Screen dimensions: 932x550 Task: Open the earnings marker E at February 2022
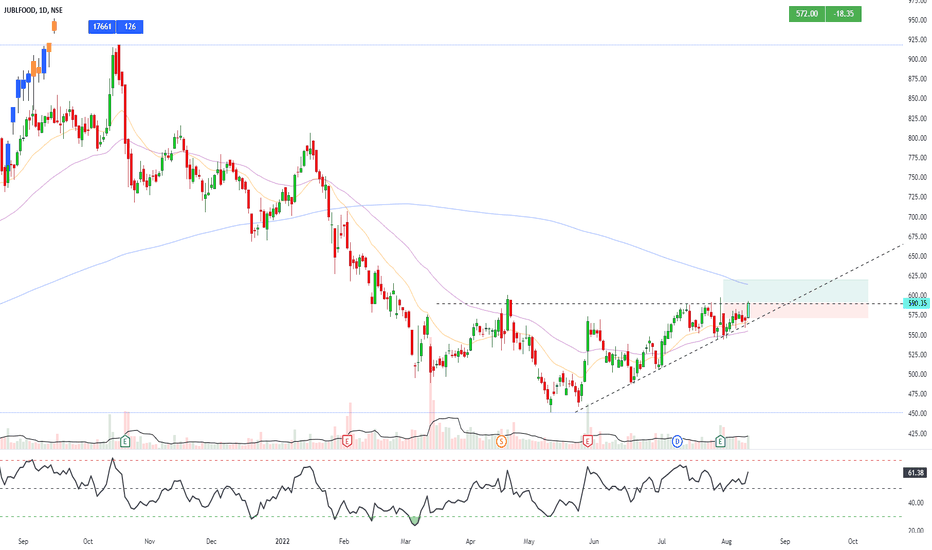point(347,441)
